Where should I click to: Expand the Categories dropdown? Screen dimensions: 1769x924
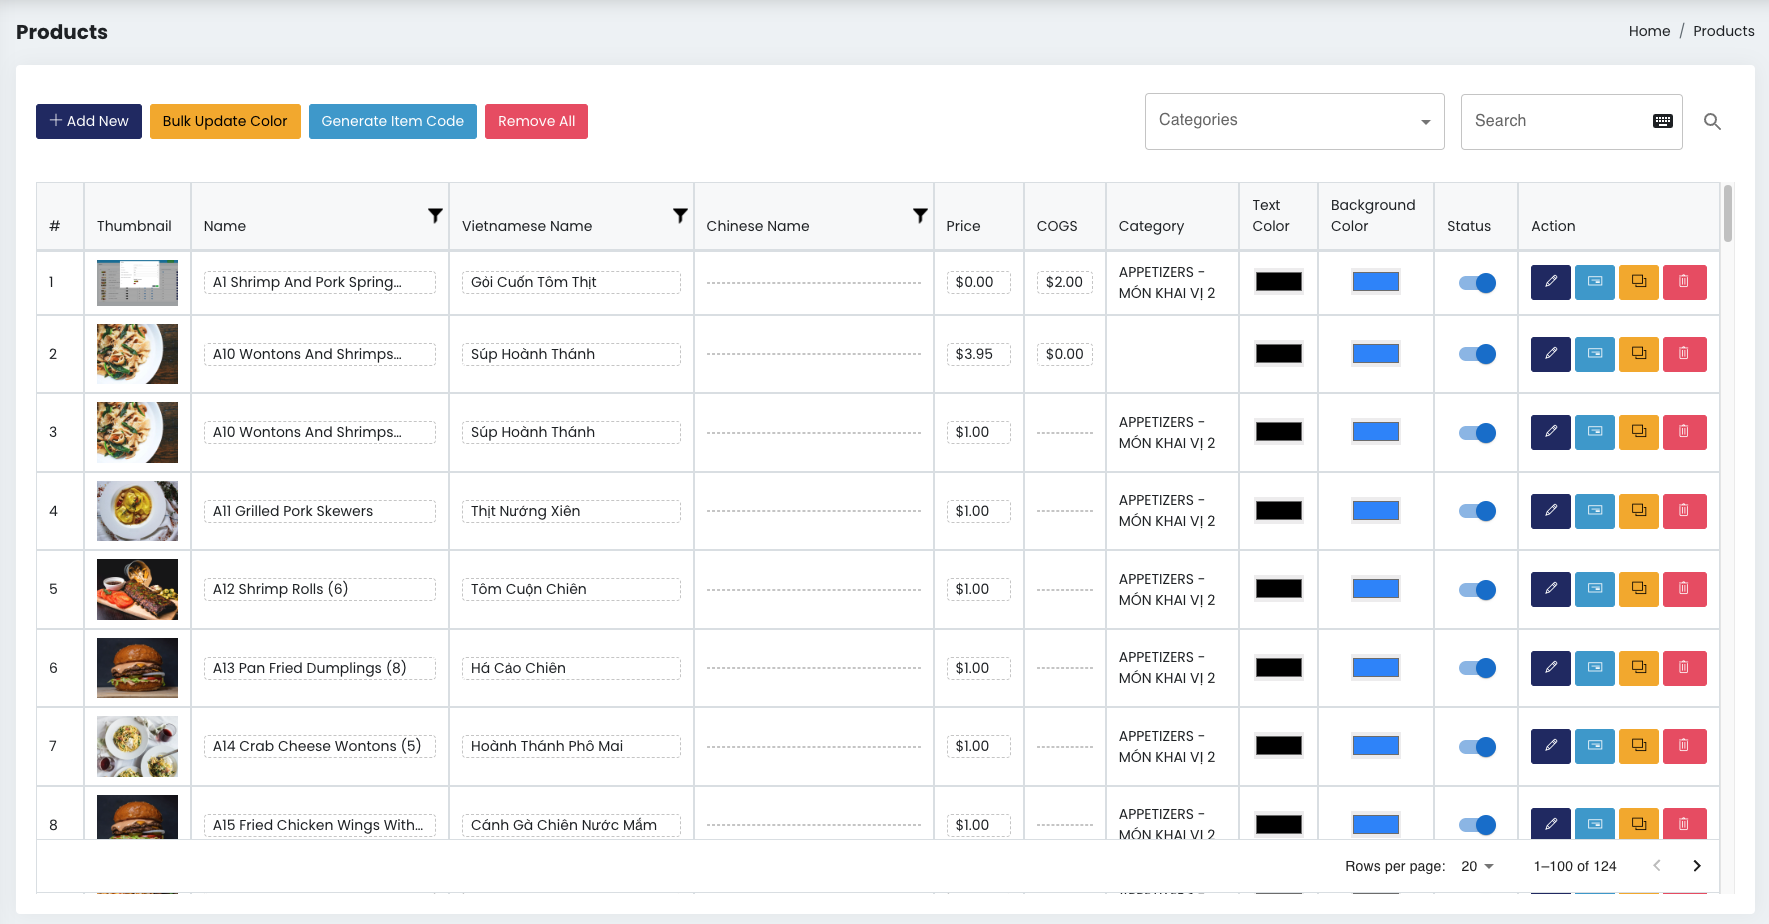(x=1294, y=121)
